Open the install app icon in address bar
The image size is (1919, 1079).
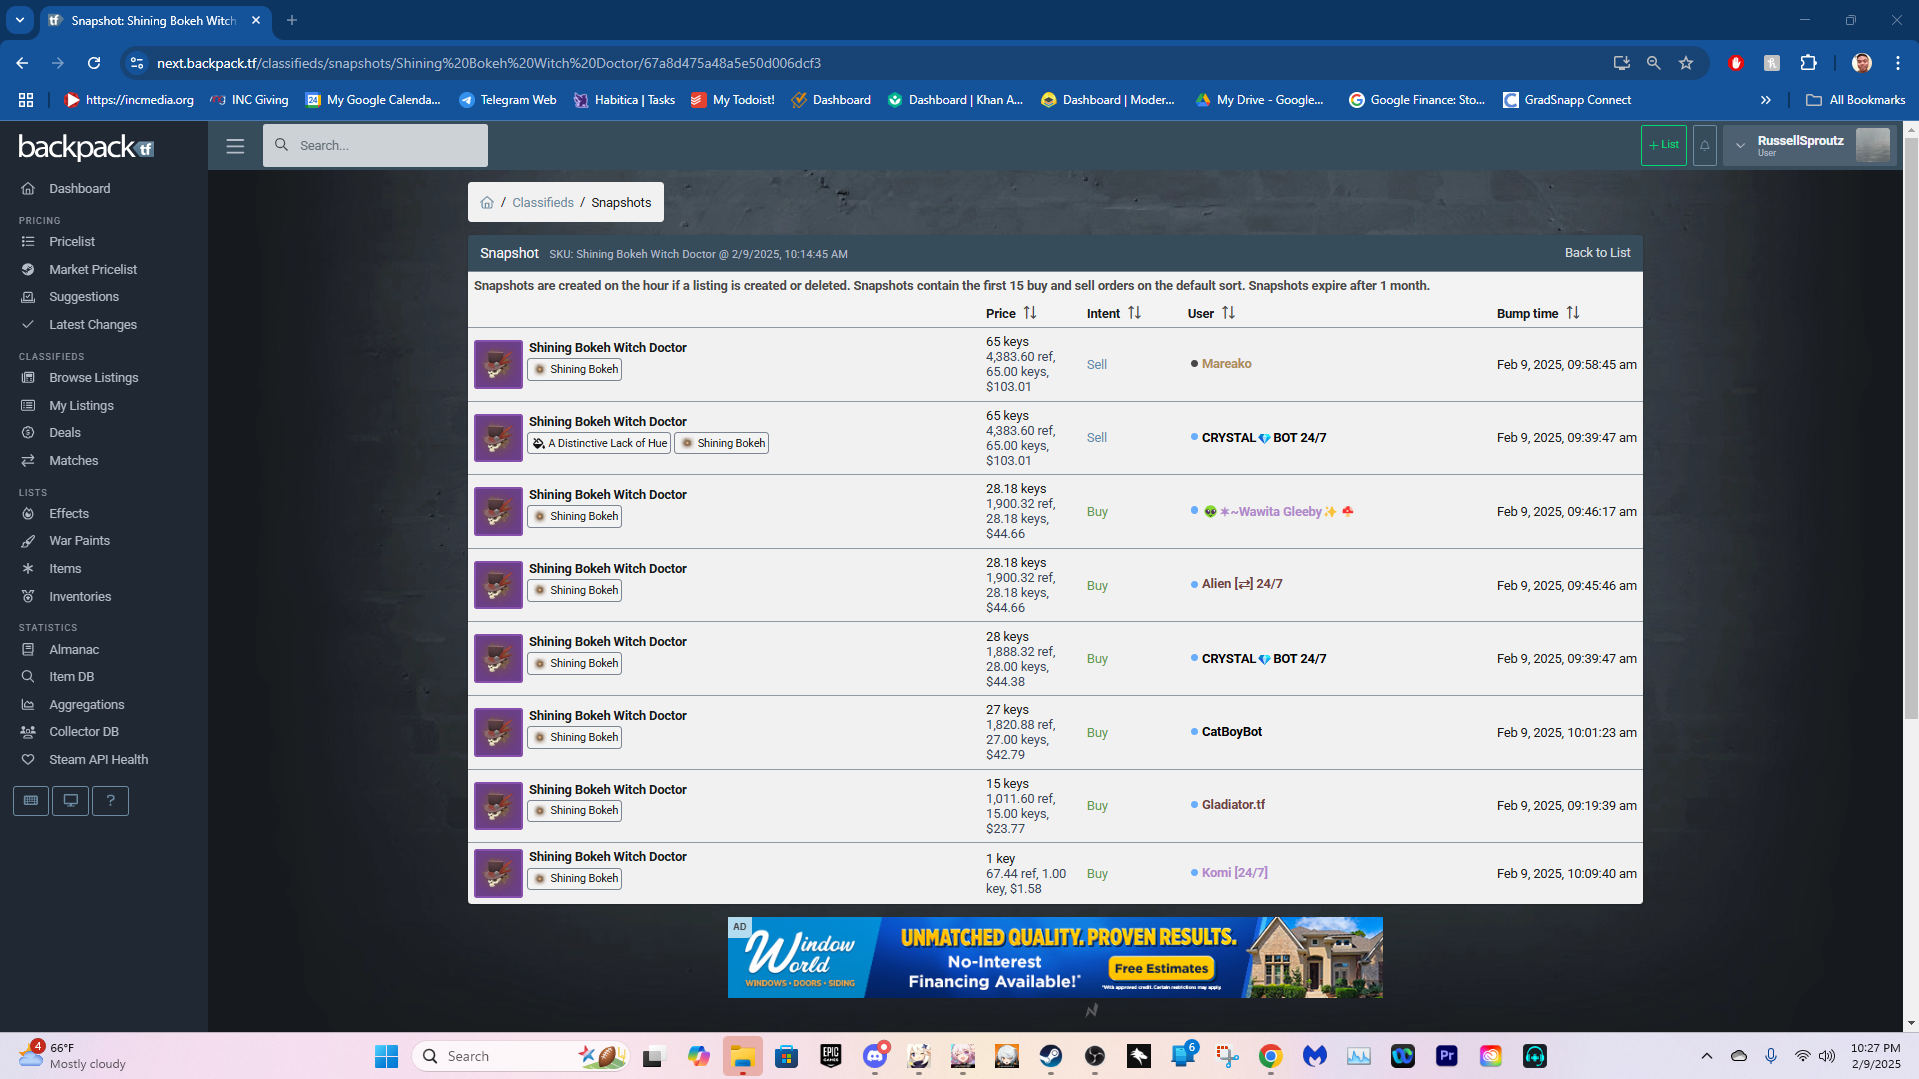point(1622,63)
